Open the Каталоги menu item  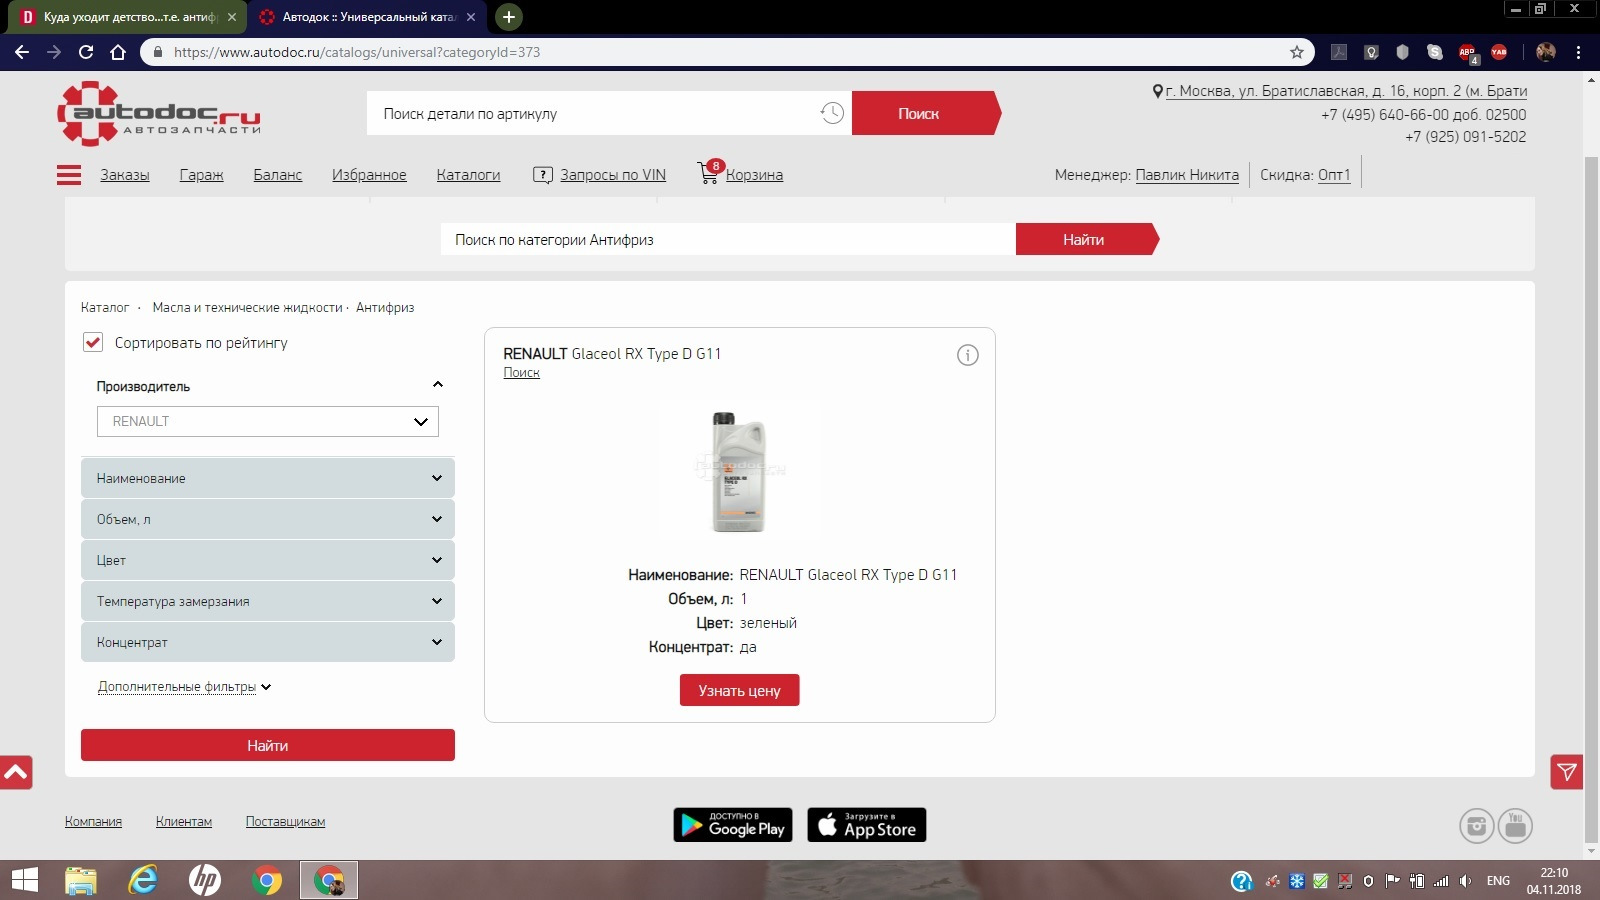(468, 175)
